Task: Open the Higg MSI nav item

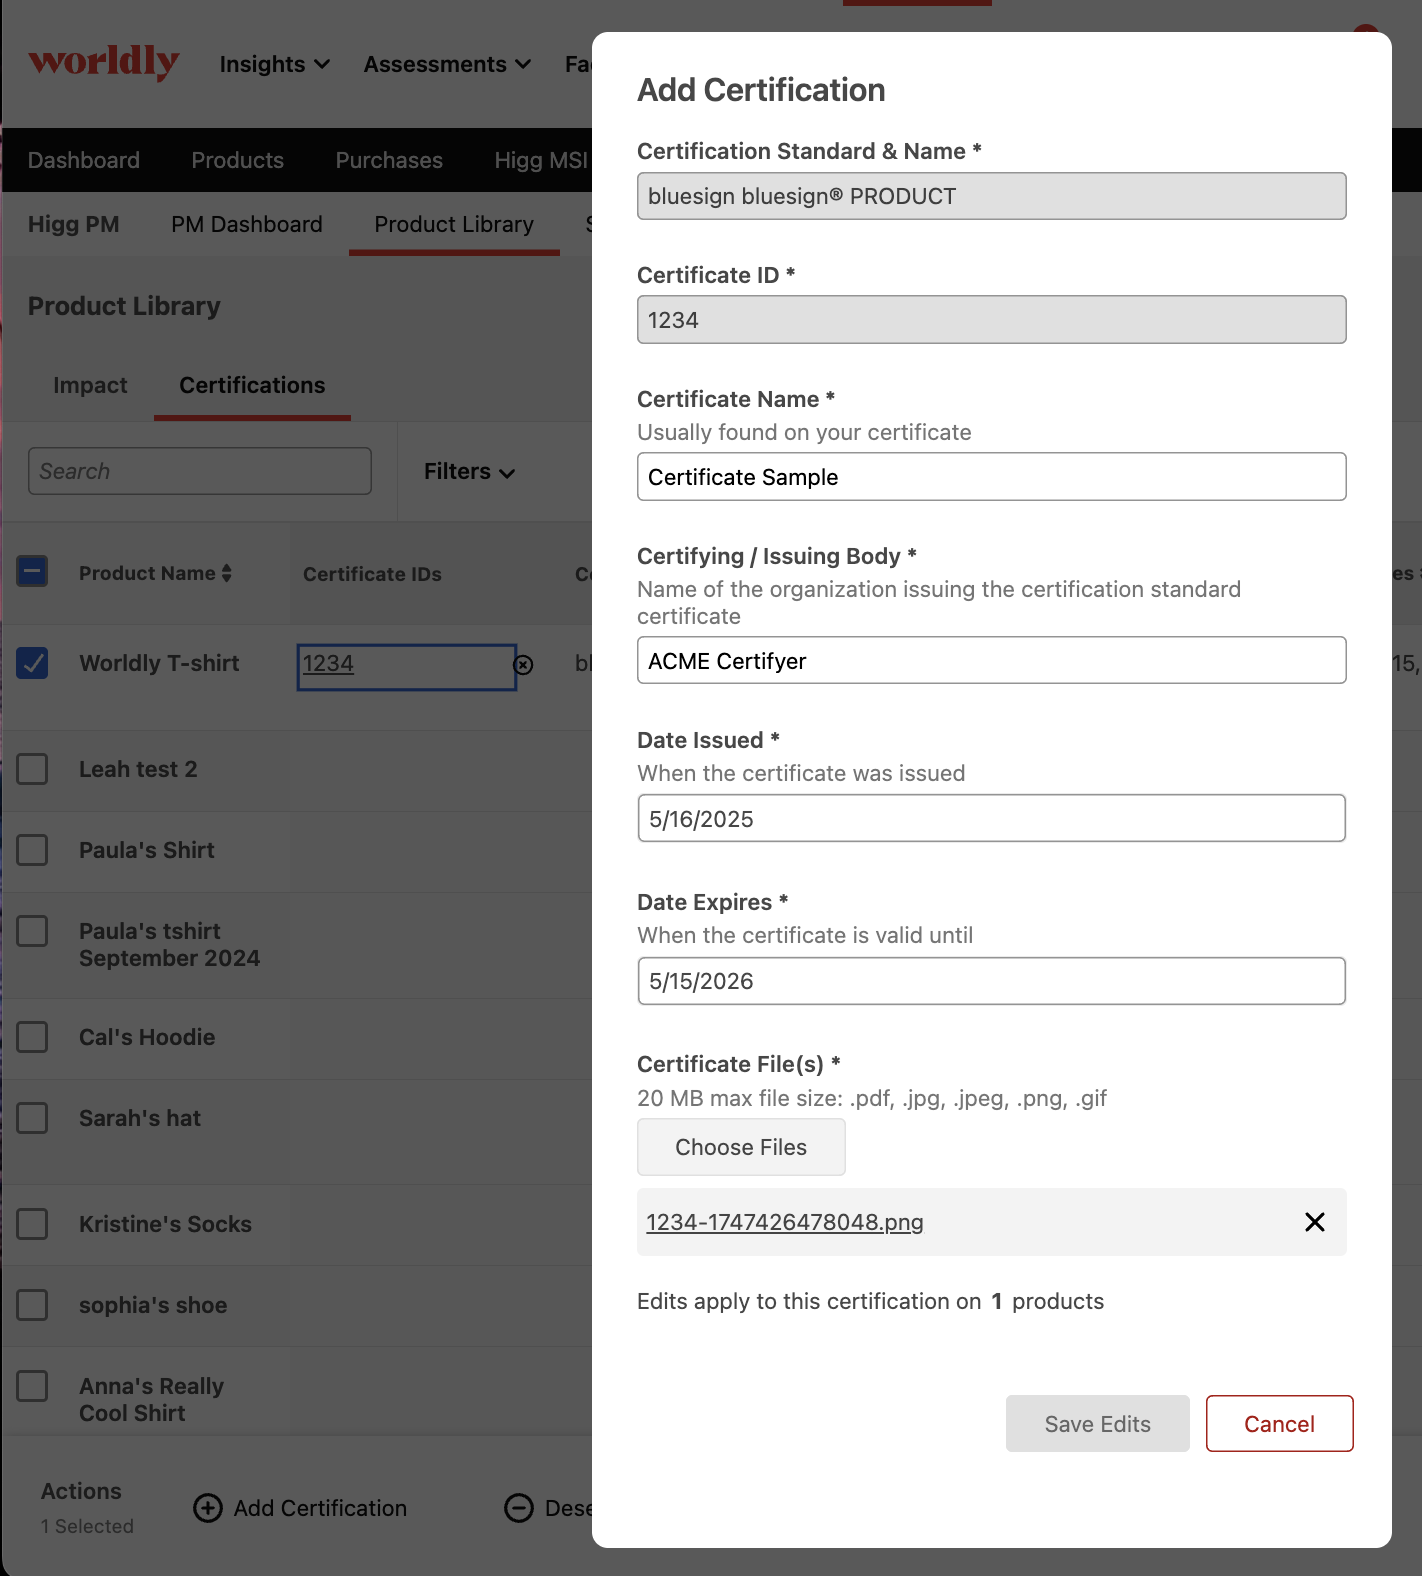Action: pos(542,160)
